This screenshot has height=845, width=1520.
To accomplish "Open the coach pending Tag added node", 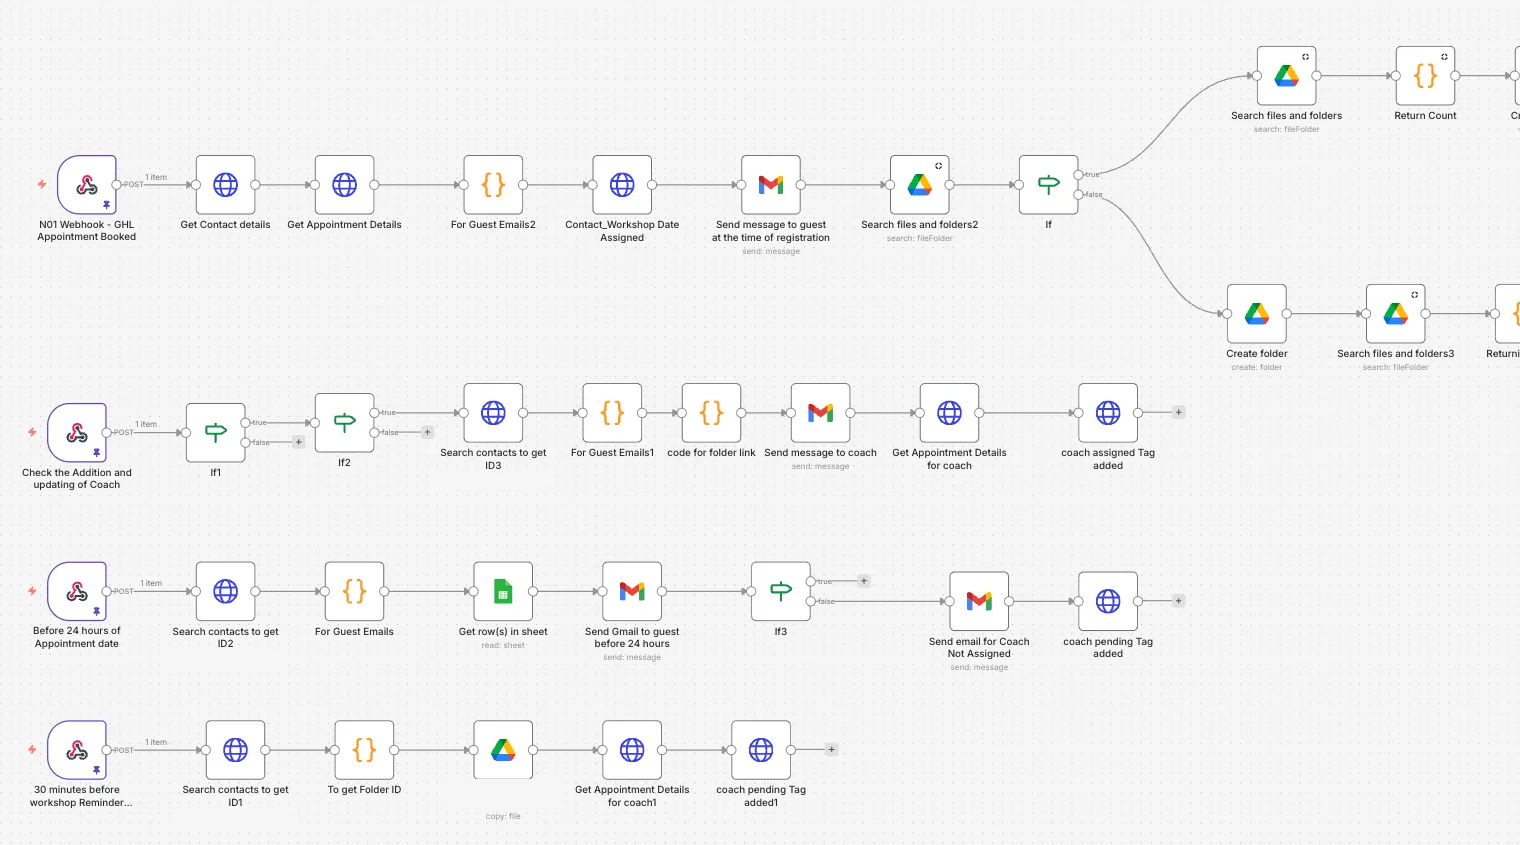I will coord(1108,601).
